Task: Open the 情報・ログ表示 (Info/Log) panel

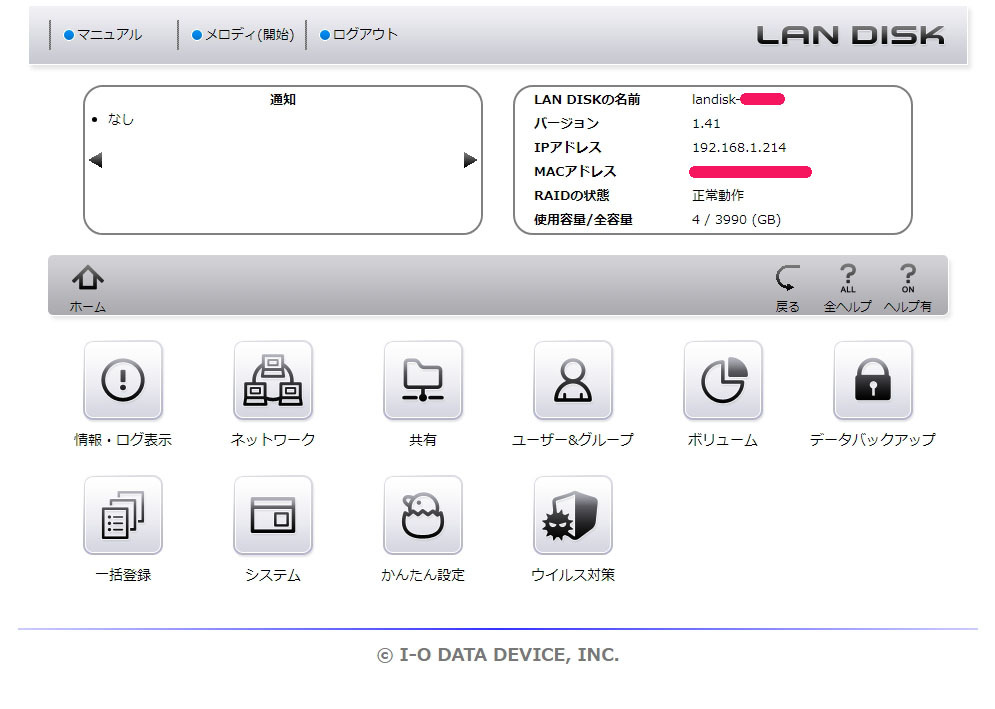Action: pos(122,380)
